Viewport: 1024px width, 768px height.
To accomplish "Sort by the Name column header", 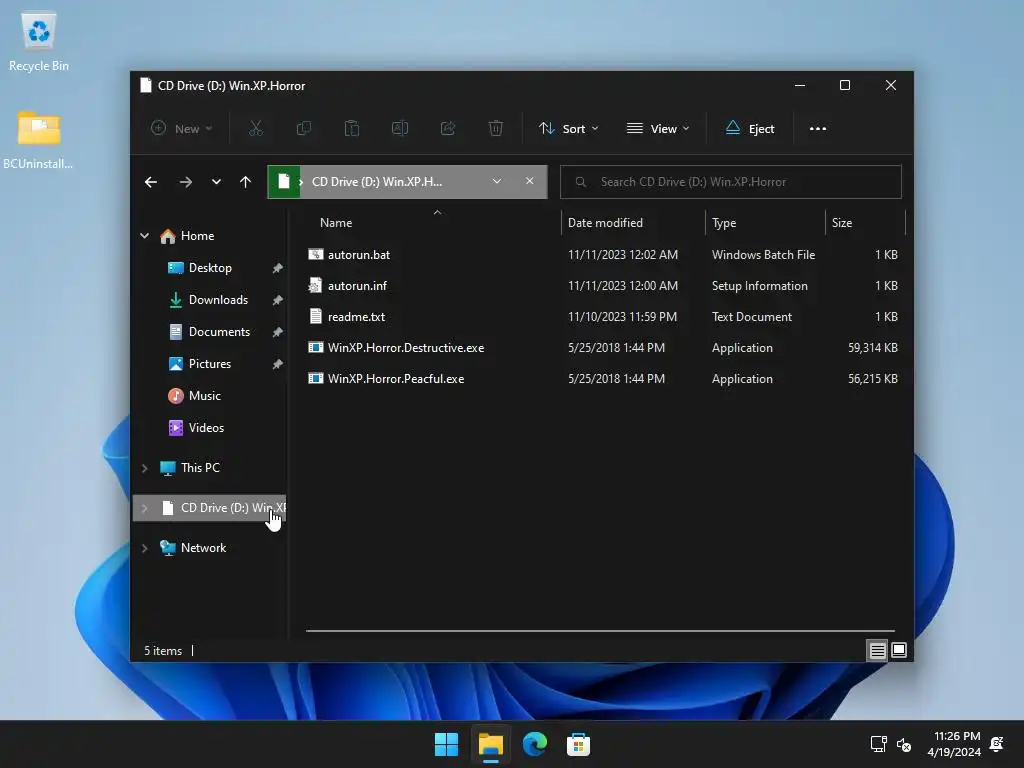I will point(336,223).
